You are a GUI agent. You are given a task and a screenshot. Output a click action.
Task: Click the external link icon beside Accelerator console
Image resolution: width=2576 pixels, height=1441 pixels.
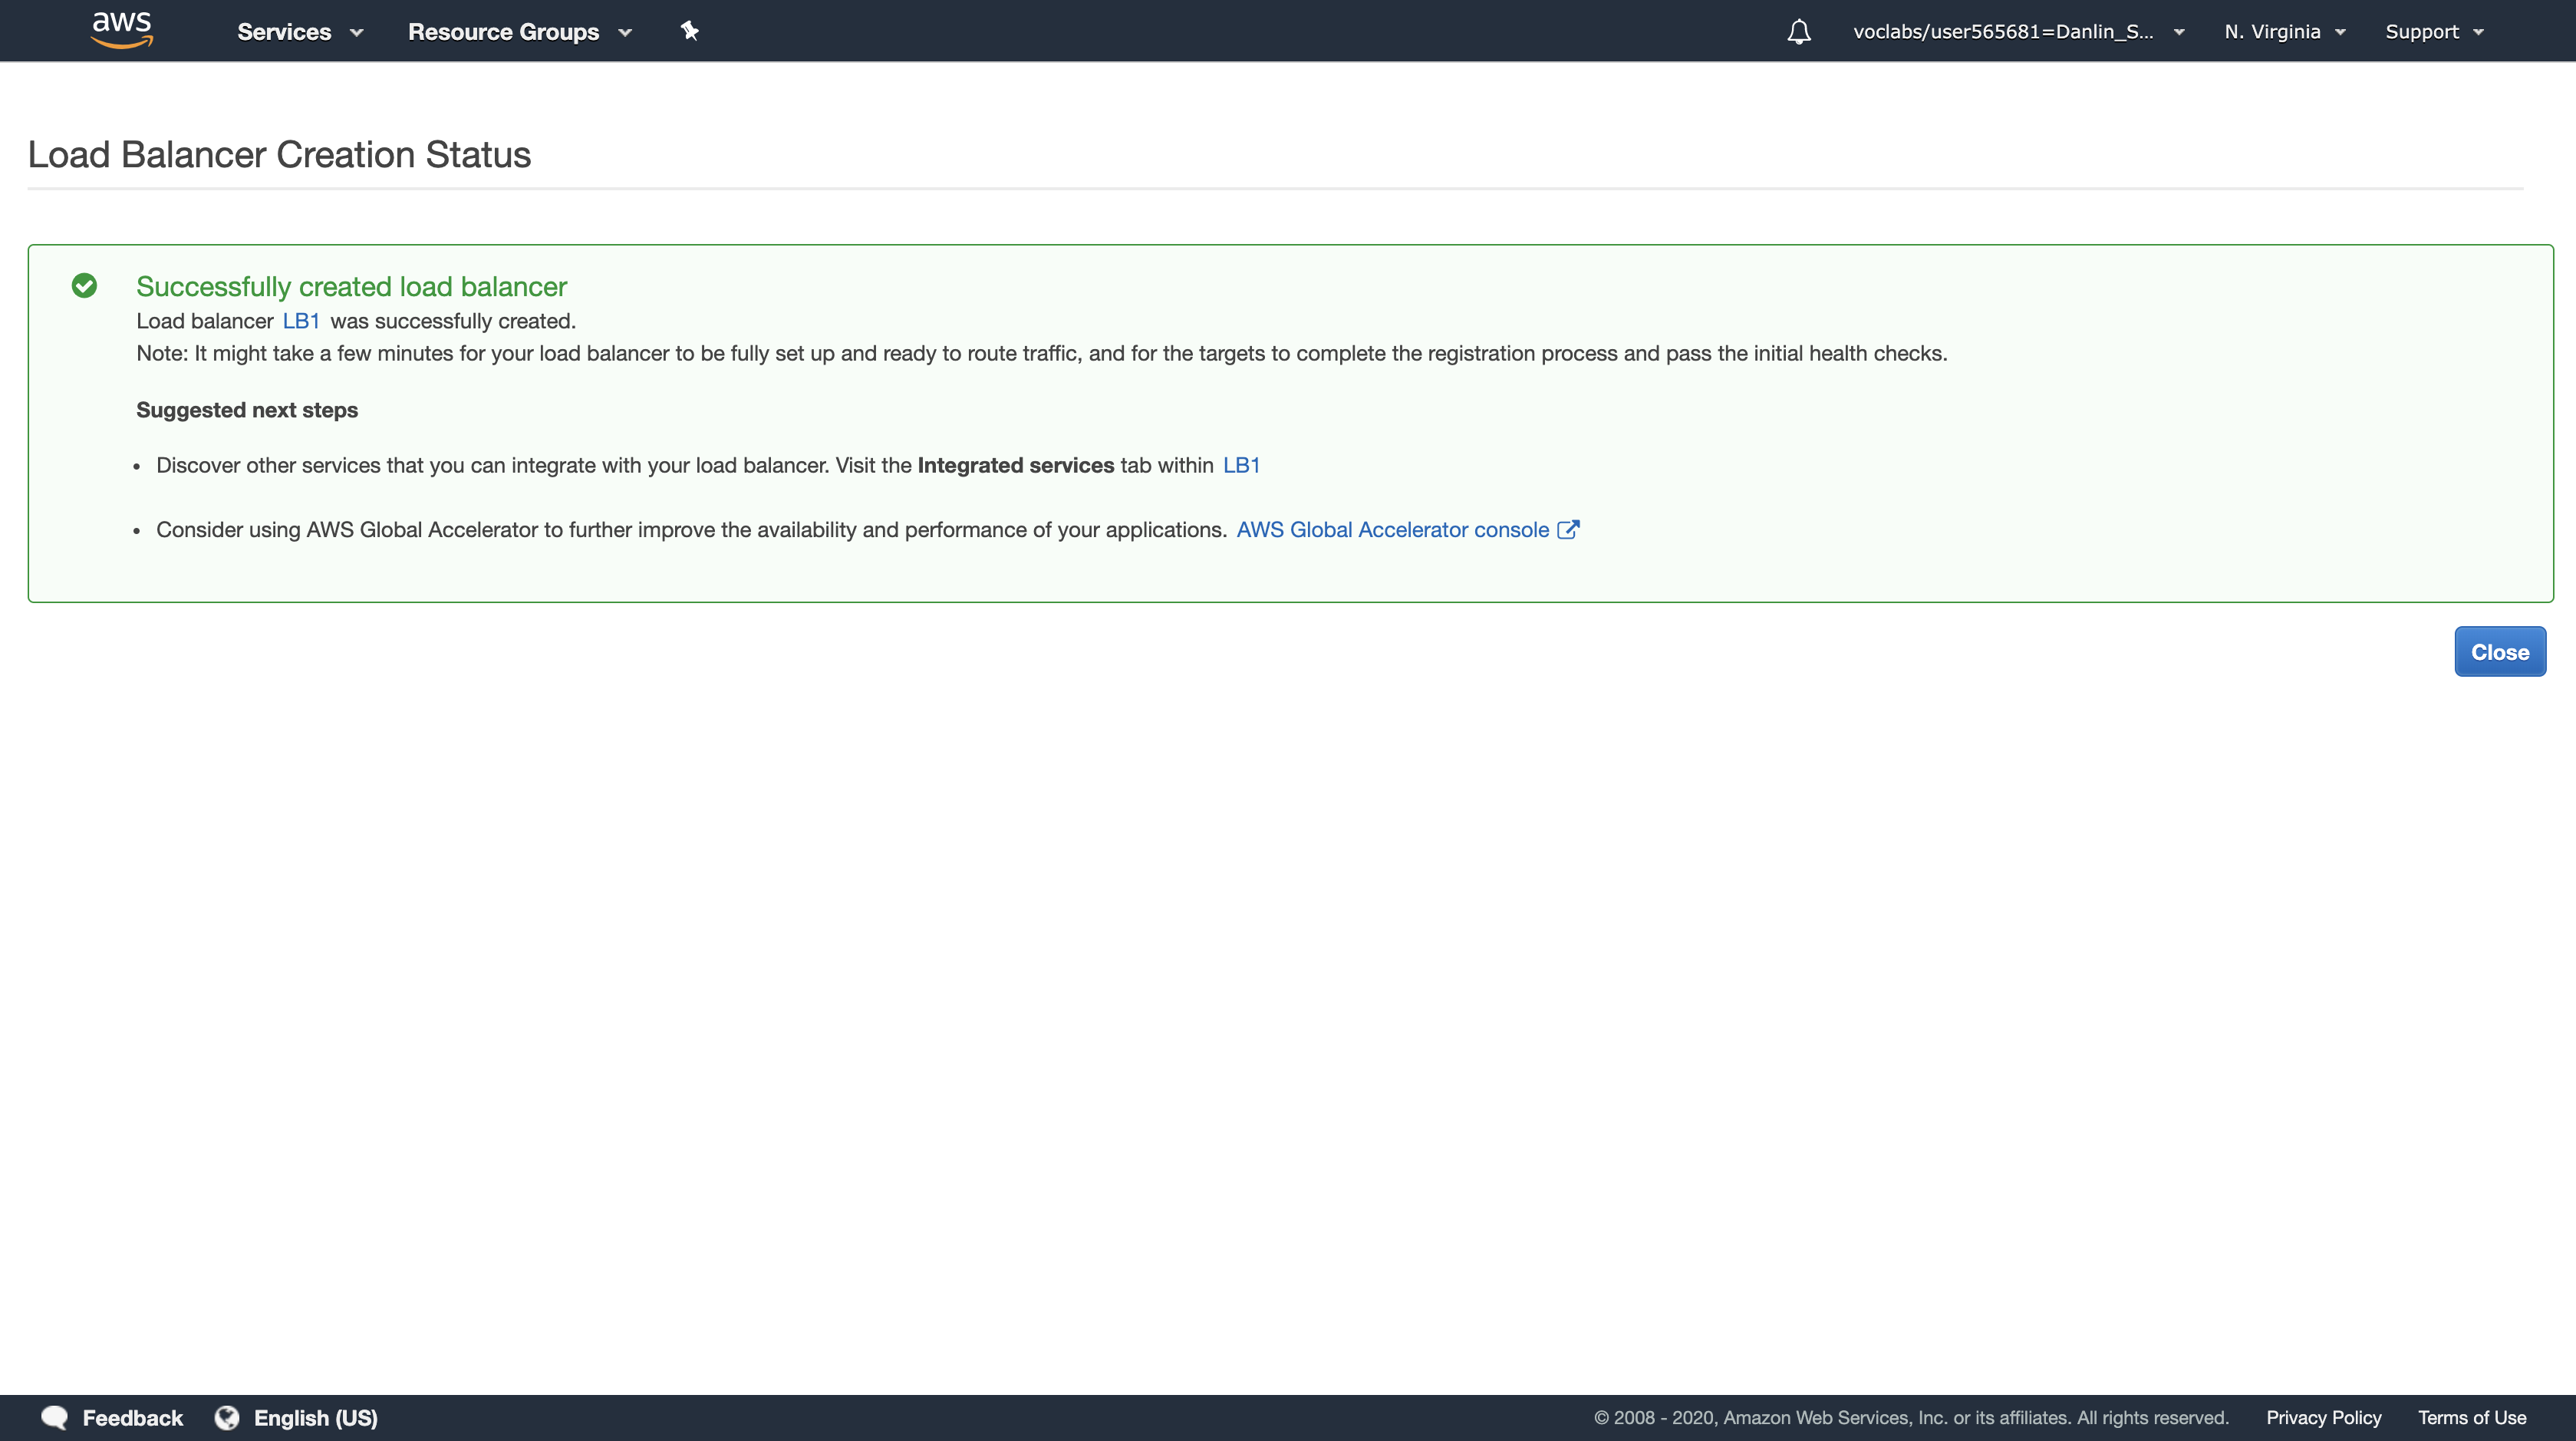(1568, 530)
